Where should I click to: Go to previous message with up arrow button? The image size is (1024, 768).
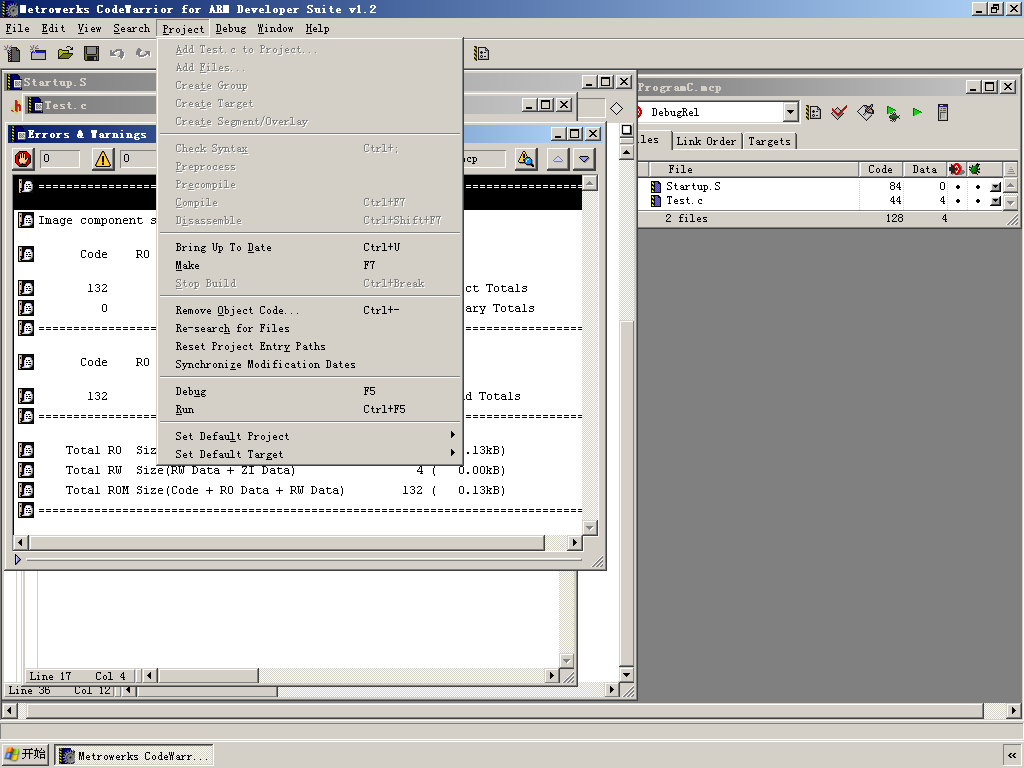558,159
